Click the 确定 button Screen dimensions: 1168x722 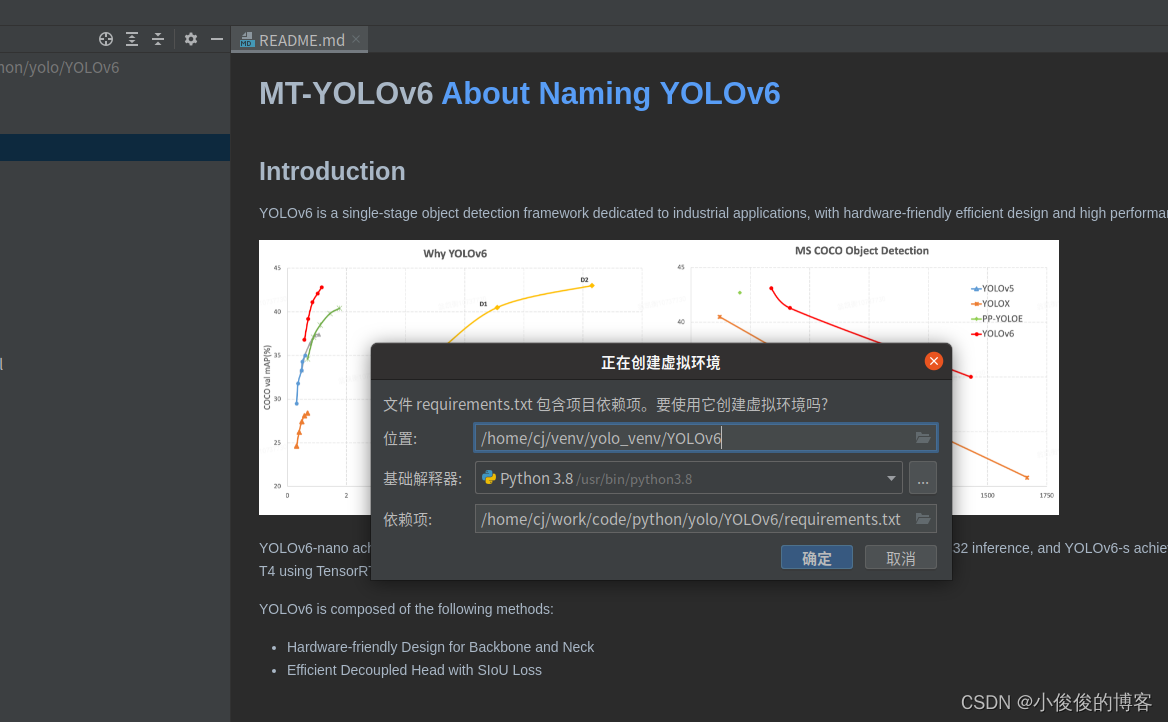point(816,558)
